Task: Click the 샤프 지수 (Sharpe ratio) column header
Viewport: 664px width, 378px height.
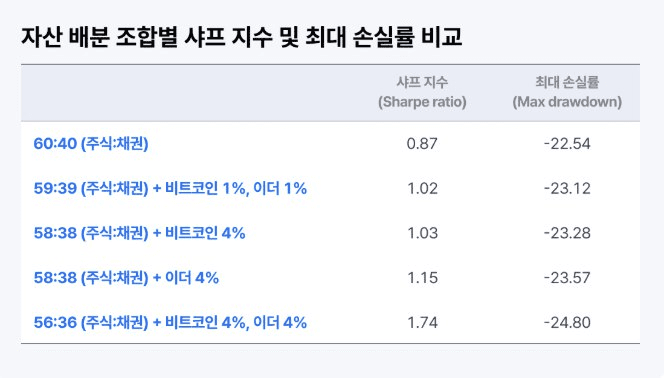Action: pos(422,92)
